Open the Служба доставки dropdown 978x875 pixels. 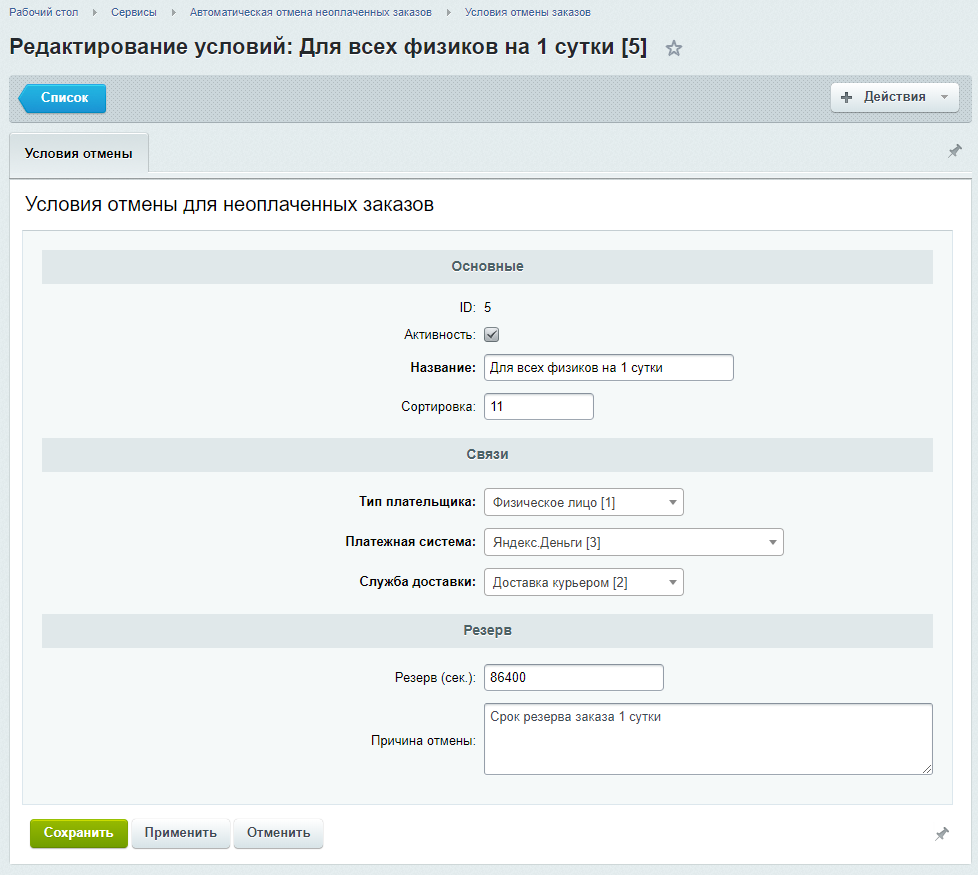pyautogui.click(x=584, y=582)
